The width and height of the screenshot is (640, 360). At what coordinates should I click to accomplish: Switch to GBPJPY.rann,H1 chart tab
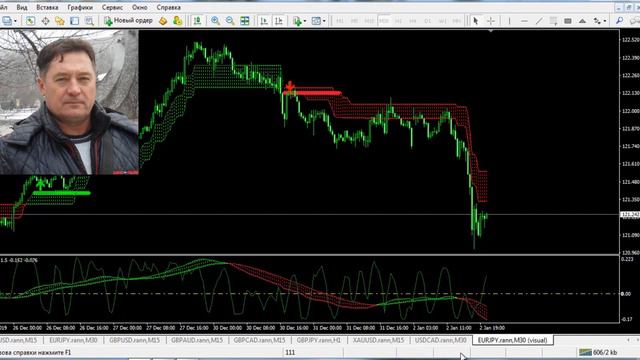(x=318, y=340)
